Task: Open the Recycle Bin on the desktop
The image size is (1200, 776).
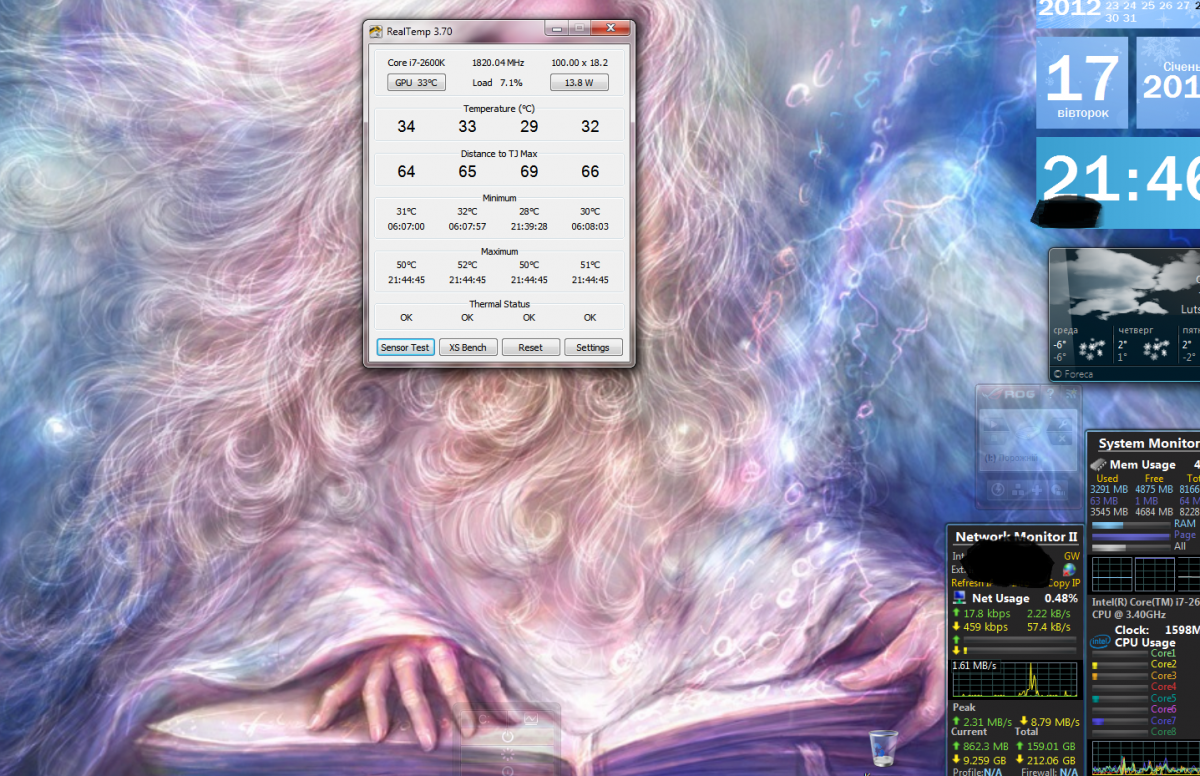Action: click(x=884, y=747)
